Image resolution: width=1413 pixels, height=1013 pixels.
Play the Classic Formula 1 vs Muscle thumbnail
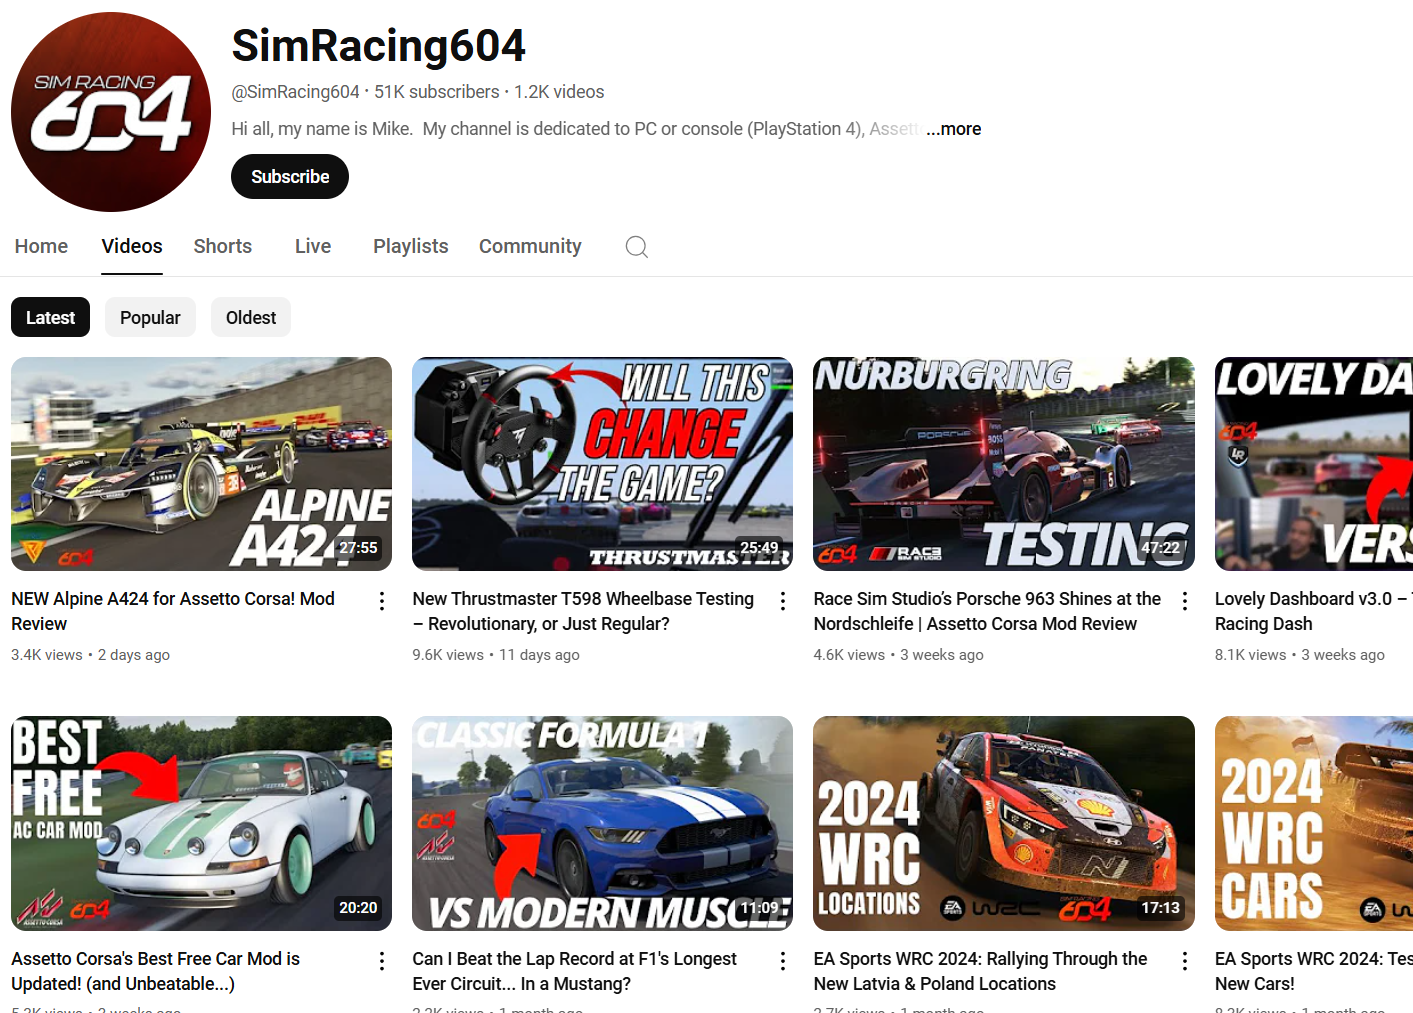point(602,823)
